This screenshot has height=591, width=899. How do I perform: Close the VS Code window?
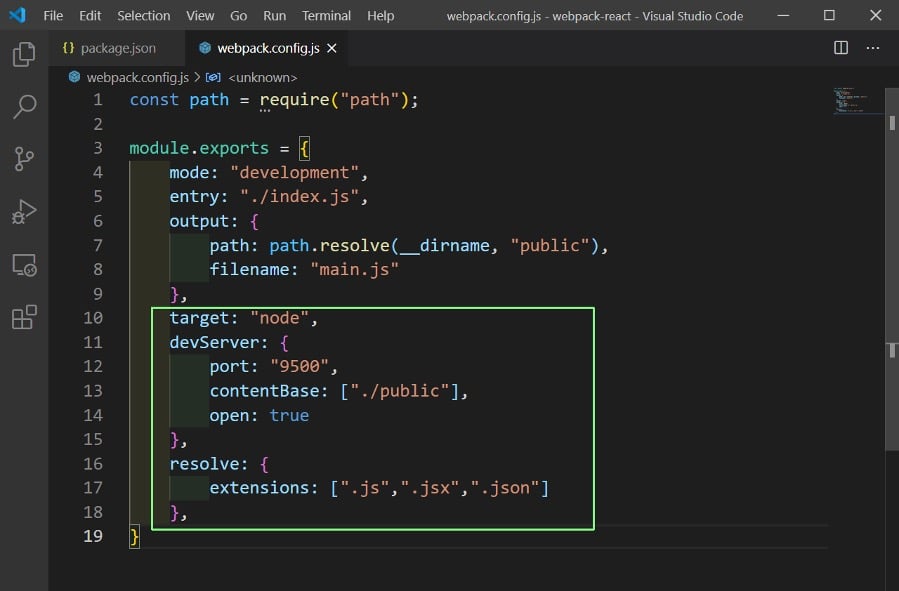click(875, 15)
